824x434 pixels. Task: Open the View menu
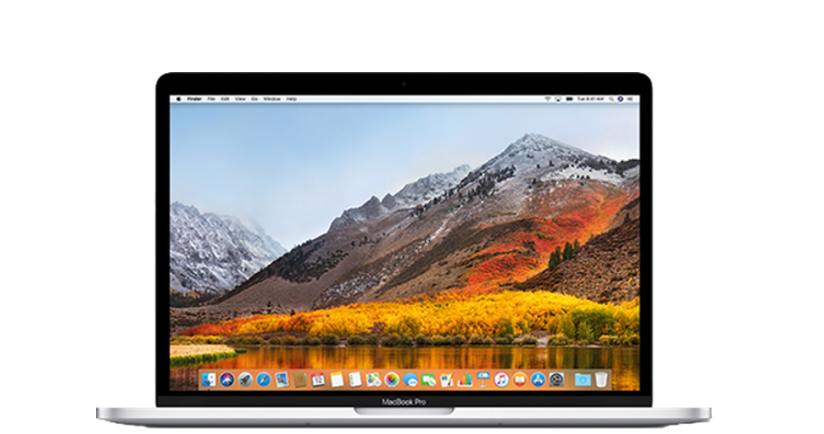pyautogui.click(x=240, y=99)
